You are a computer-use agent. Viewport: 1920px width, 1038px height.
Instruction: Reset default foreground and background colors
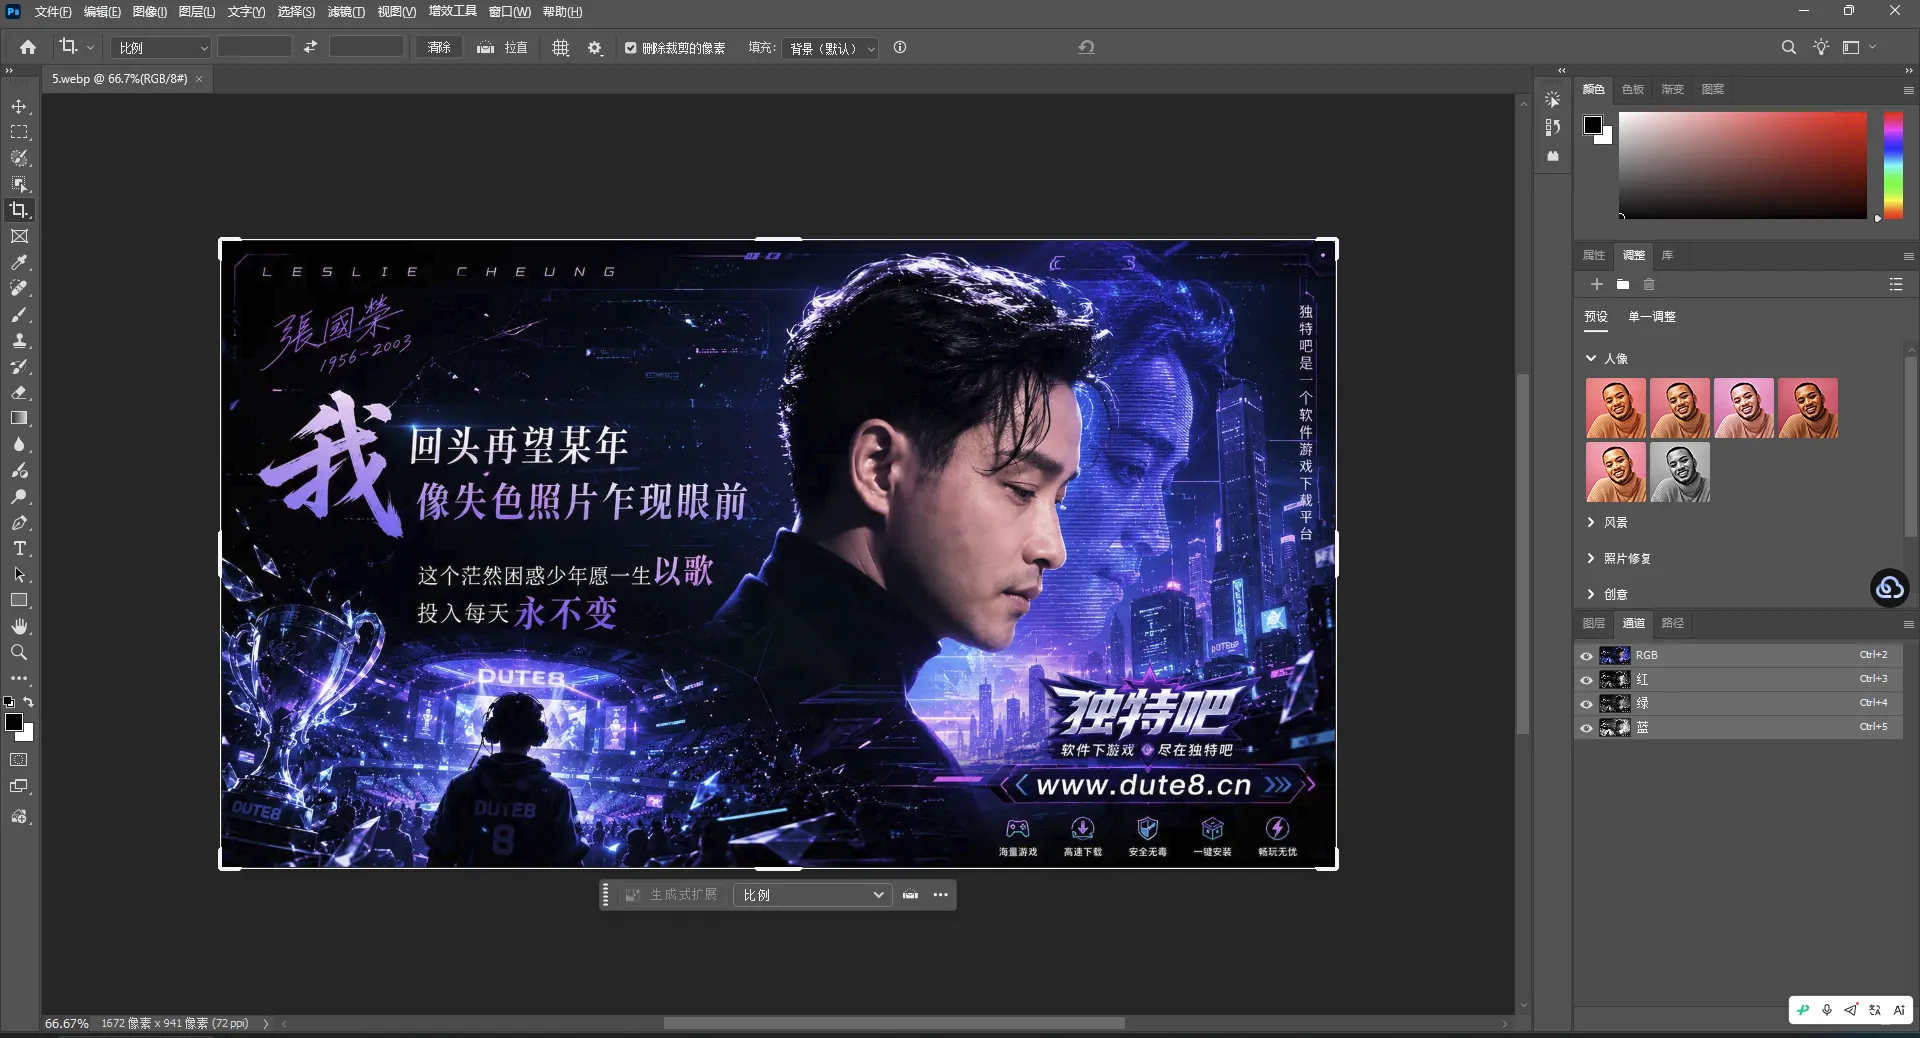[9, 702]
